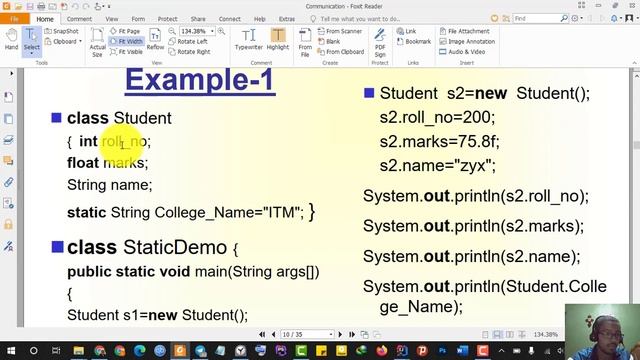The image size is (640, 360).
Task: Collapse the ribbon with the chevron
Action: coord(634,63)
